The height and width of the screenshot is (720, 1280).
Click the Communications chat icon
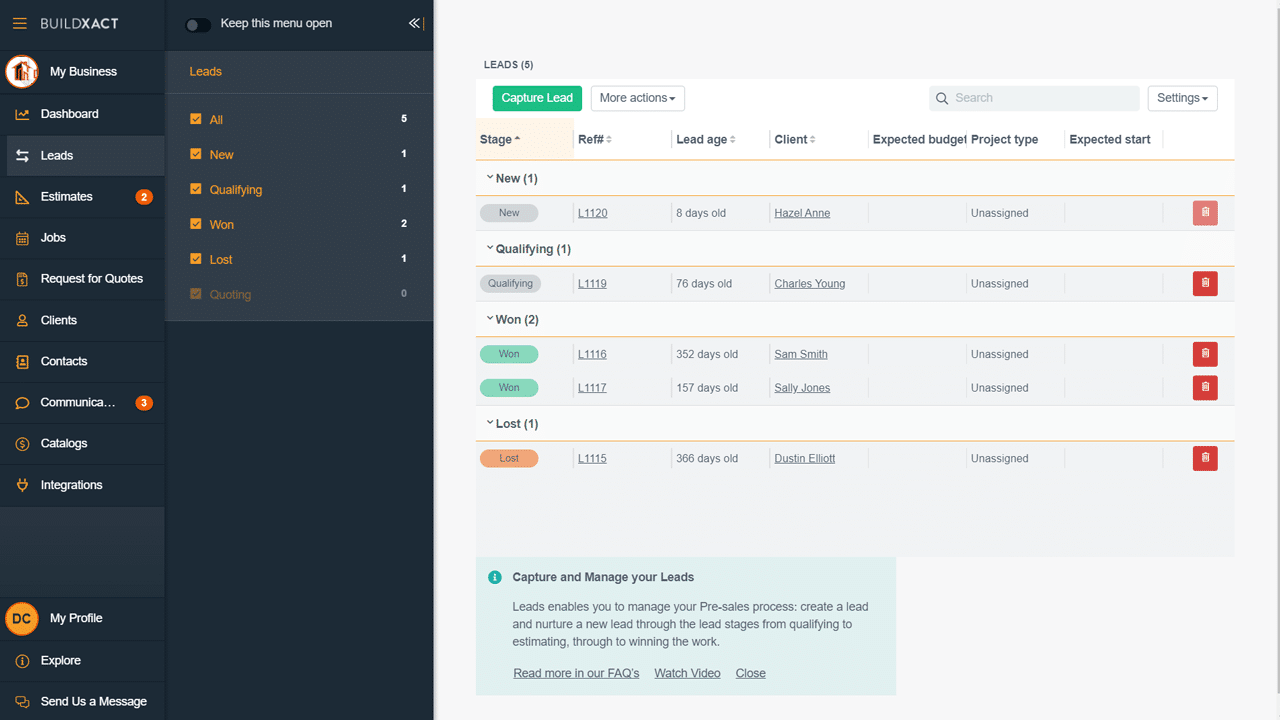tap(22, 402)
